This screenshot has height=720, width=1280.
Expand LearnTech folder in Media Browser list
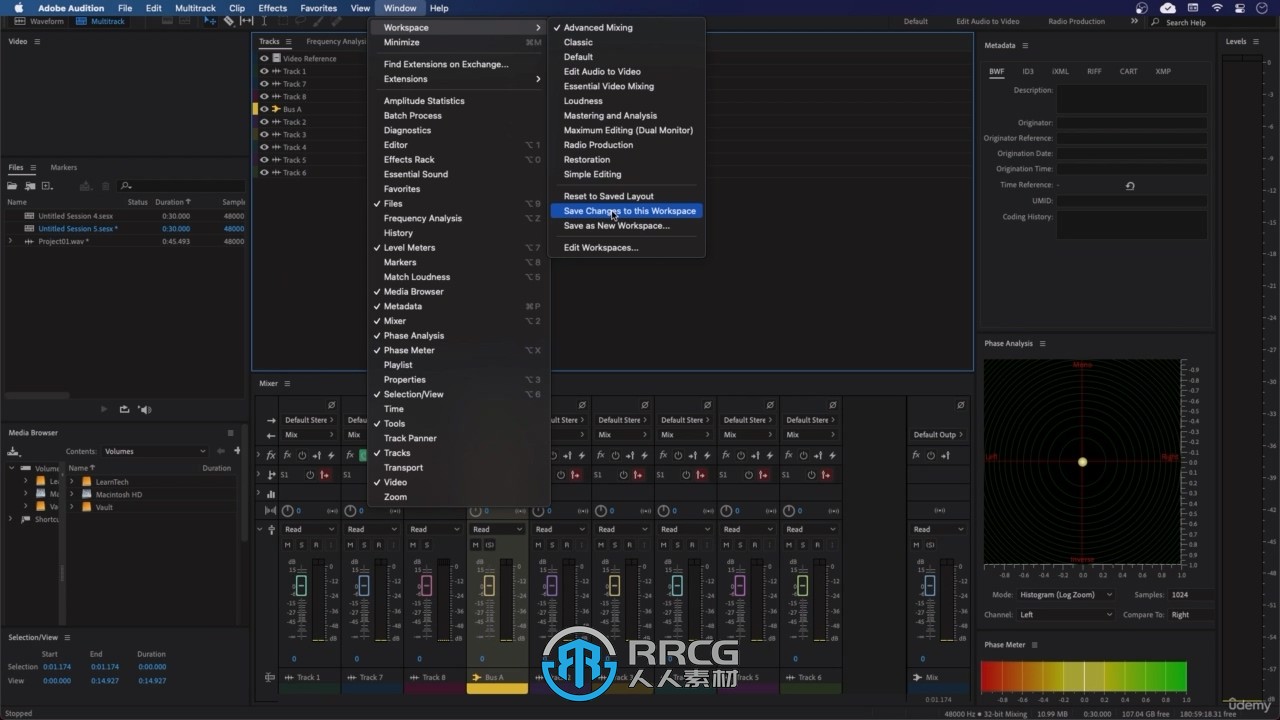72,481
